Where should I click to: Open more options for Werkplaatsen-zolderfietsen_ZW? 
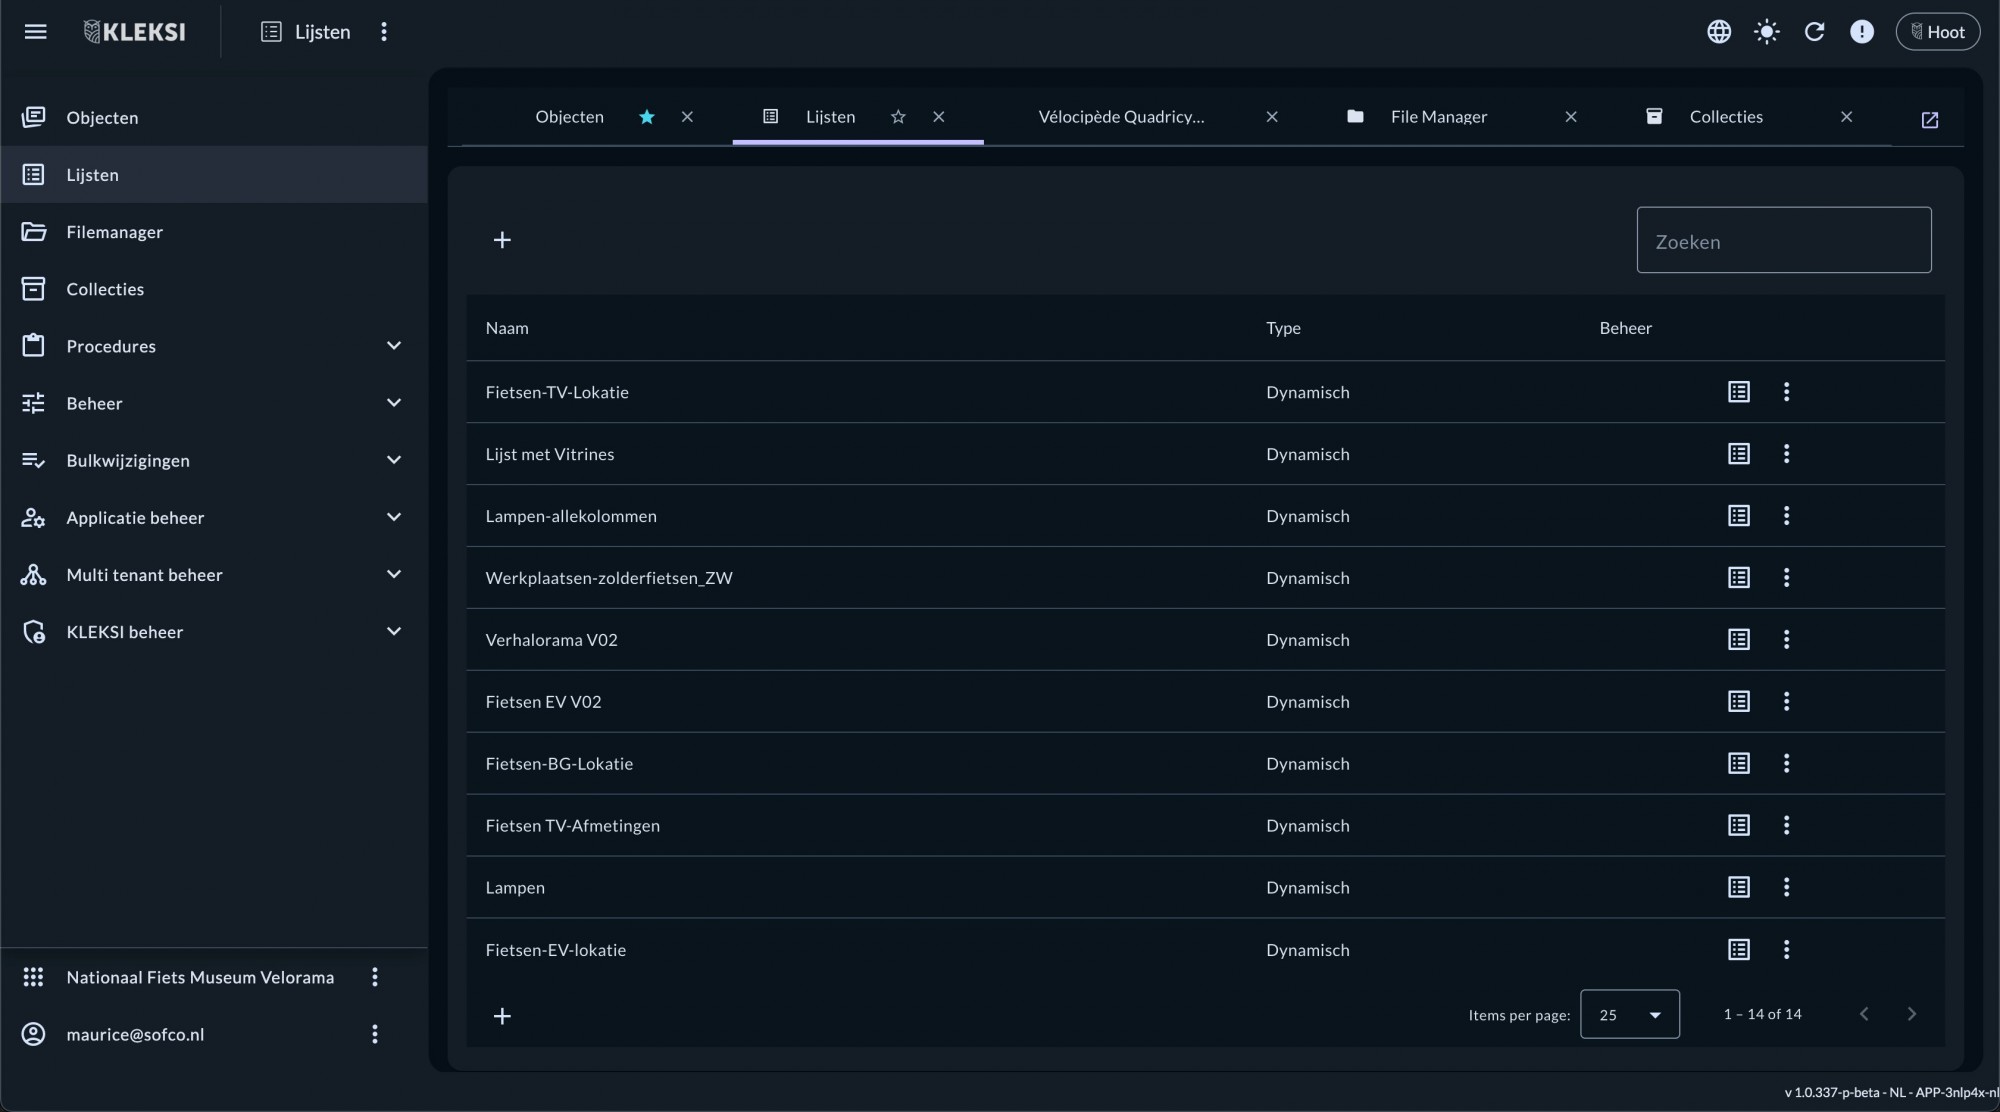click(x=1786, y=578)
